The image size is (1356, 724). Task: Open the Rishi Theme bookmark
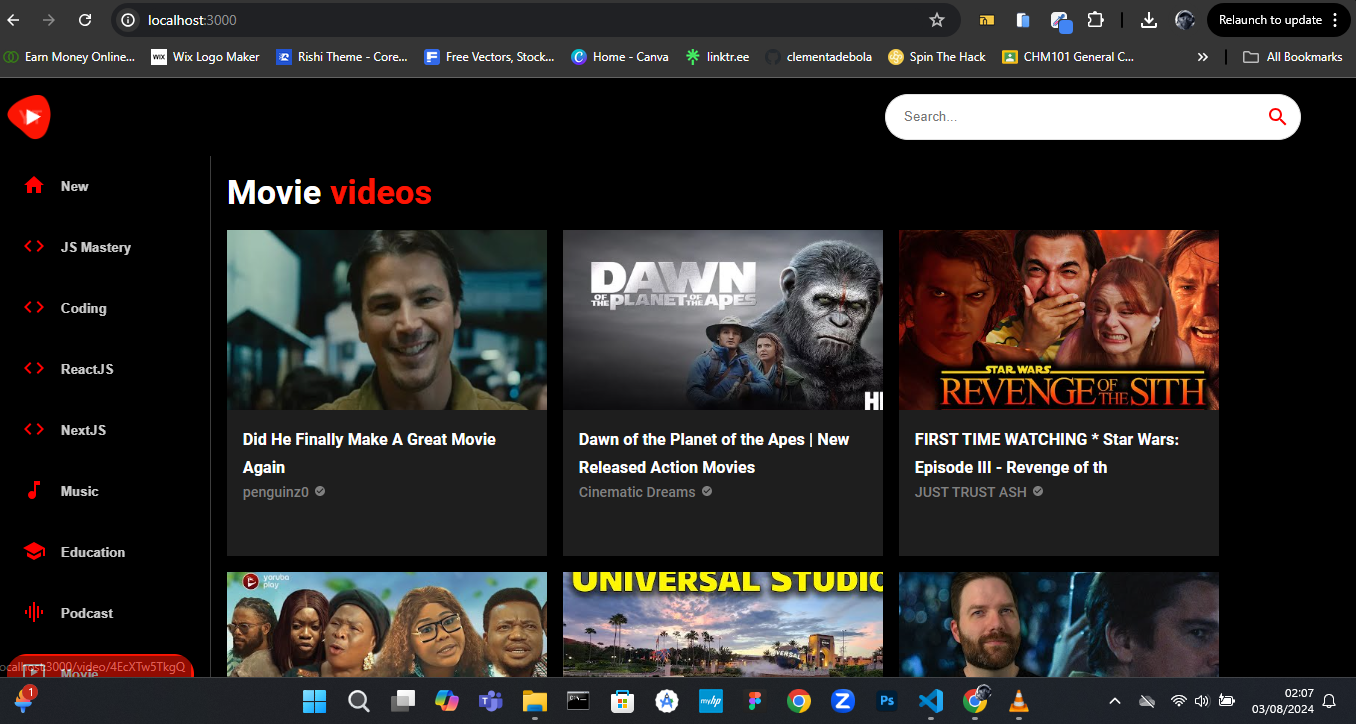pyautogui.click(x=342, y=57)
